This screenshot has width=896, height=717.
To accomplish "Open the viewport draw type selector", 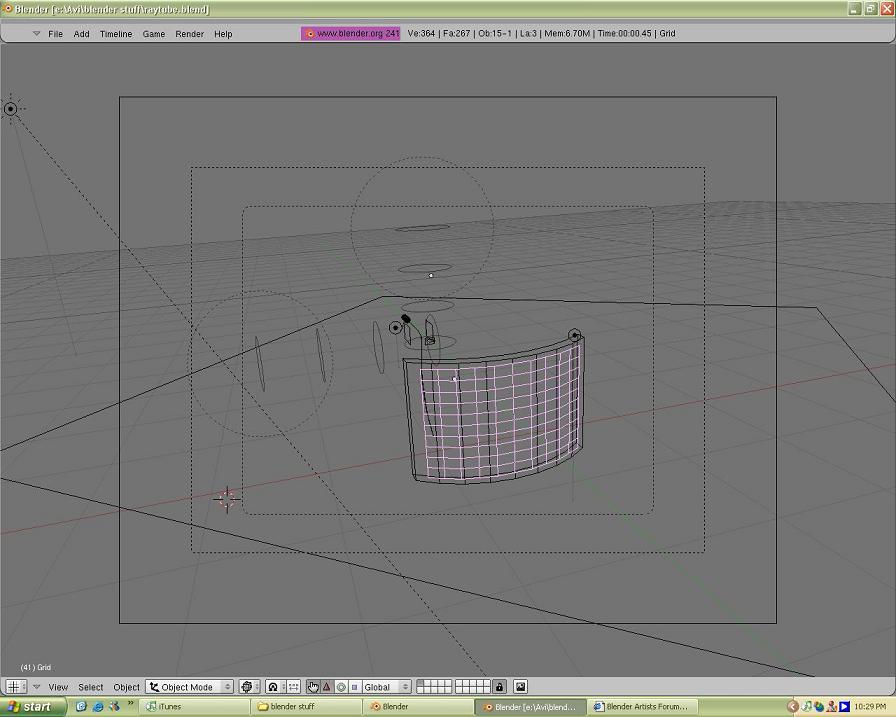I will point(249,687).
